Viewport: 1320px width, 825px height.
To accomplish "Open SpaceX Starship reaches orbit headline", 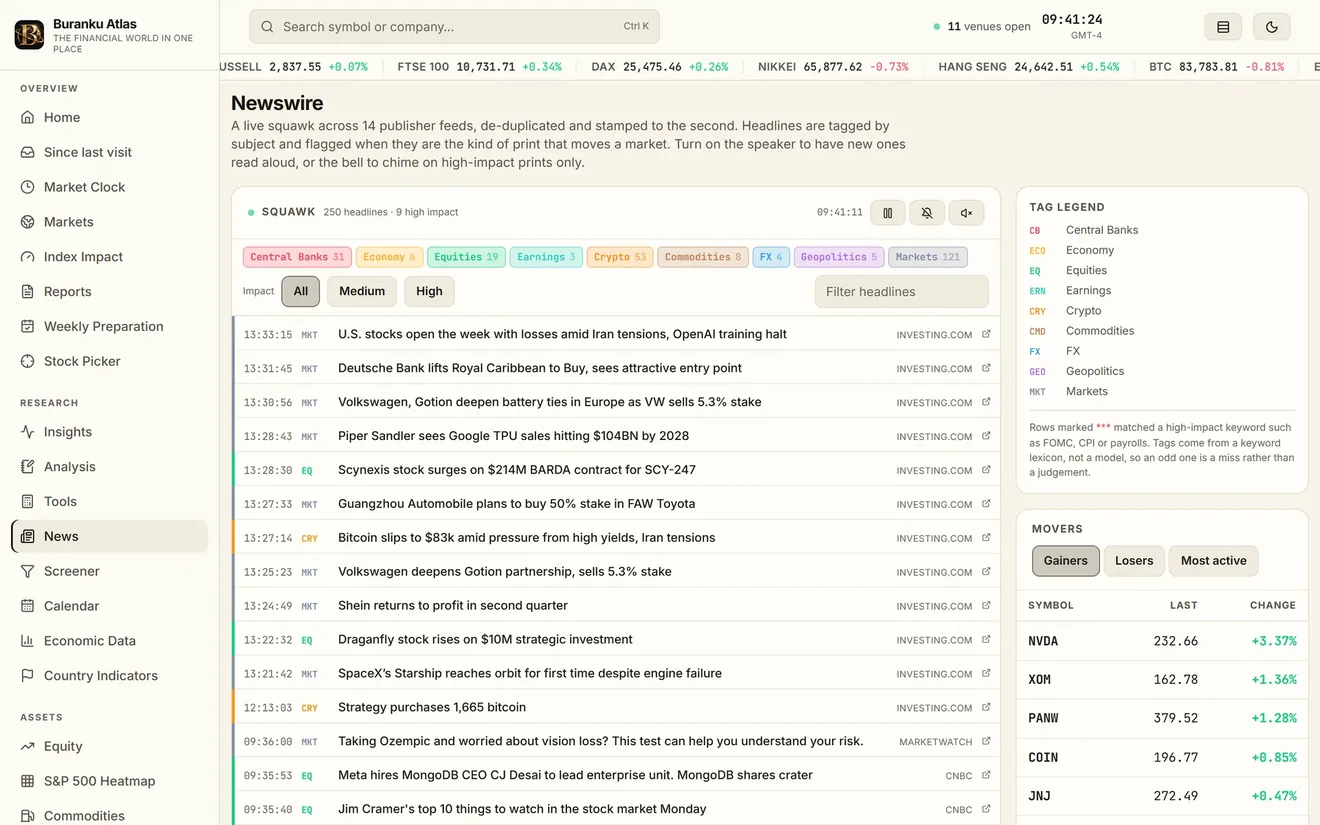I will pos(530,674).
